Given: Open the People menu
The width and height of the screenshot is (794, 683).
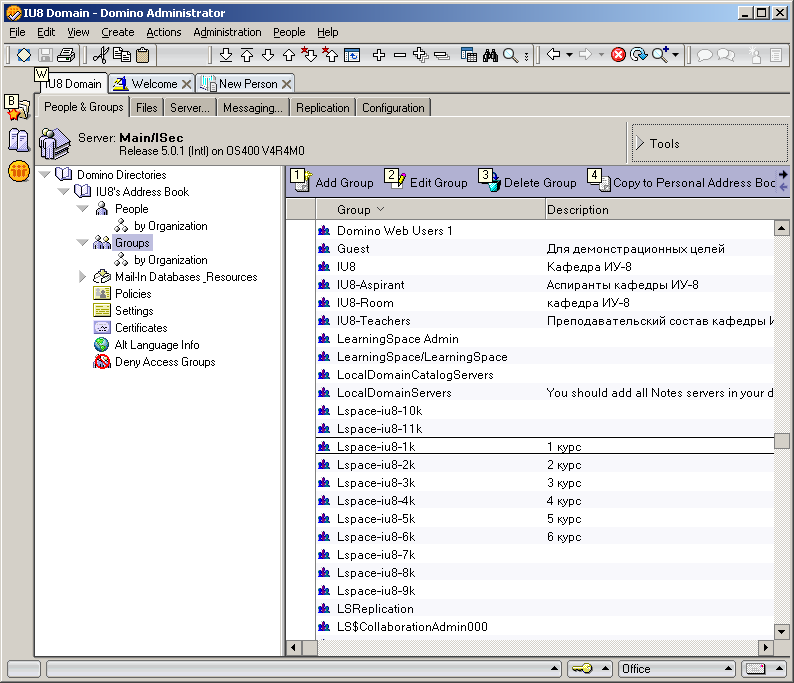Looking at the screenshot, I should (289, 32).
